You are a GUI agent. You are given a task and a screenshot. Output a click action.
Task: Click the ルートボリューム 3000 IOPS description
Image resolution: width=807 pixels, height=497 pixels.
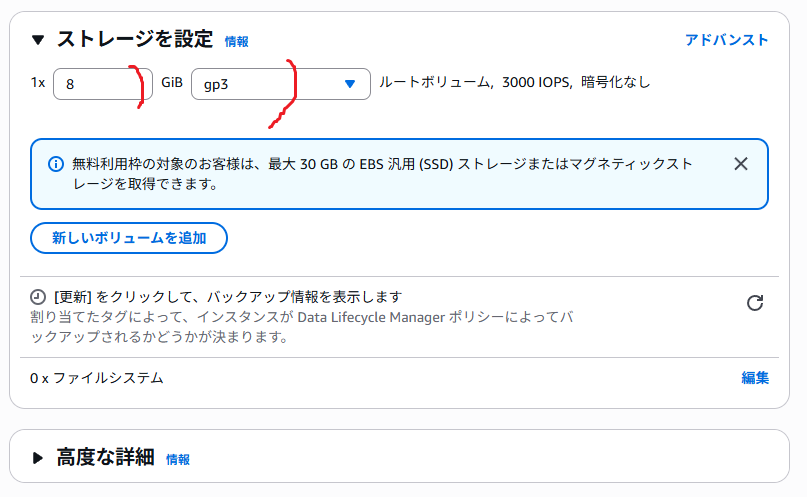point(515,83)
